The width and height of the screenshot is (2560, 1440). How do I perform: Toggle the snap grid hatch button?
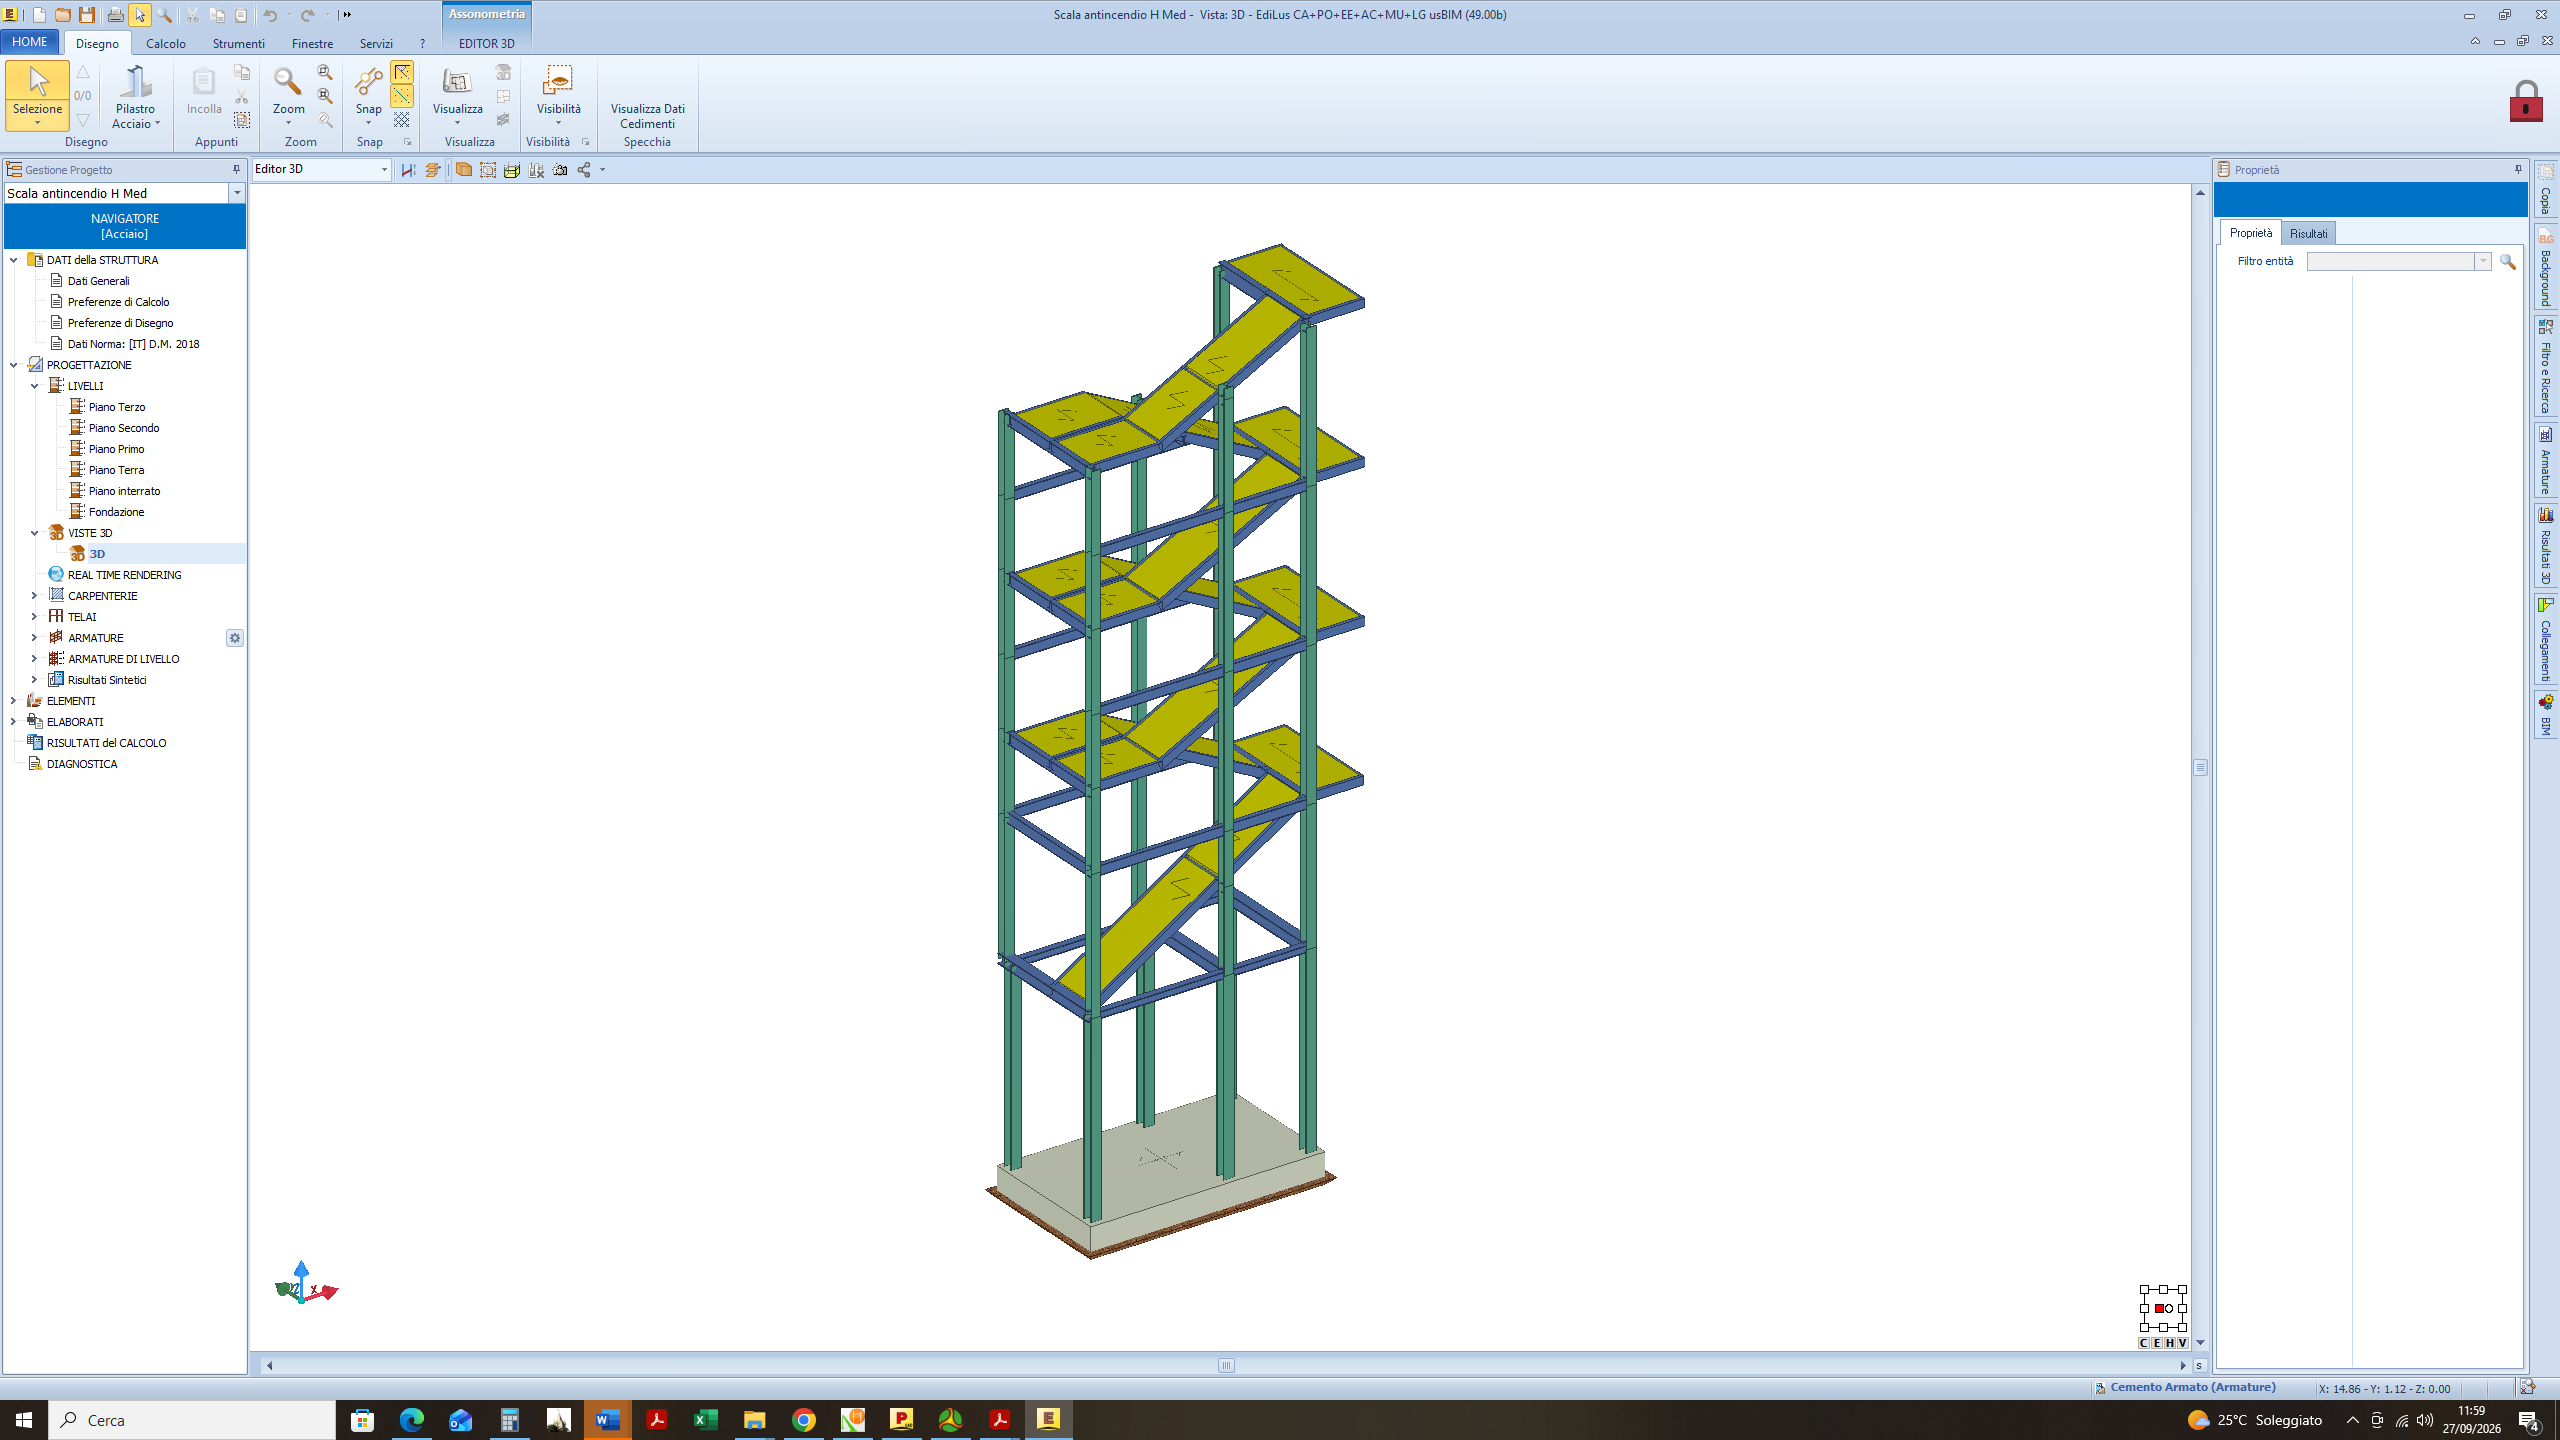[x=402, y=120]
